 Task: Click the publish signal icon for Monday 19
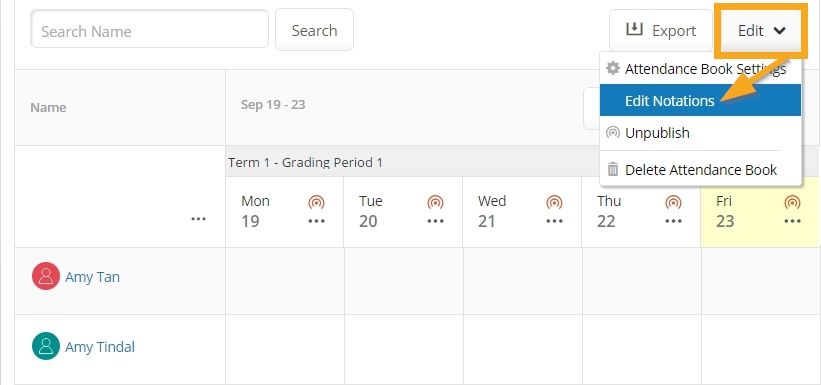(x=316, y=202)
